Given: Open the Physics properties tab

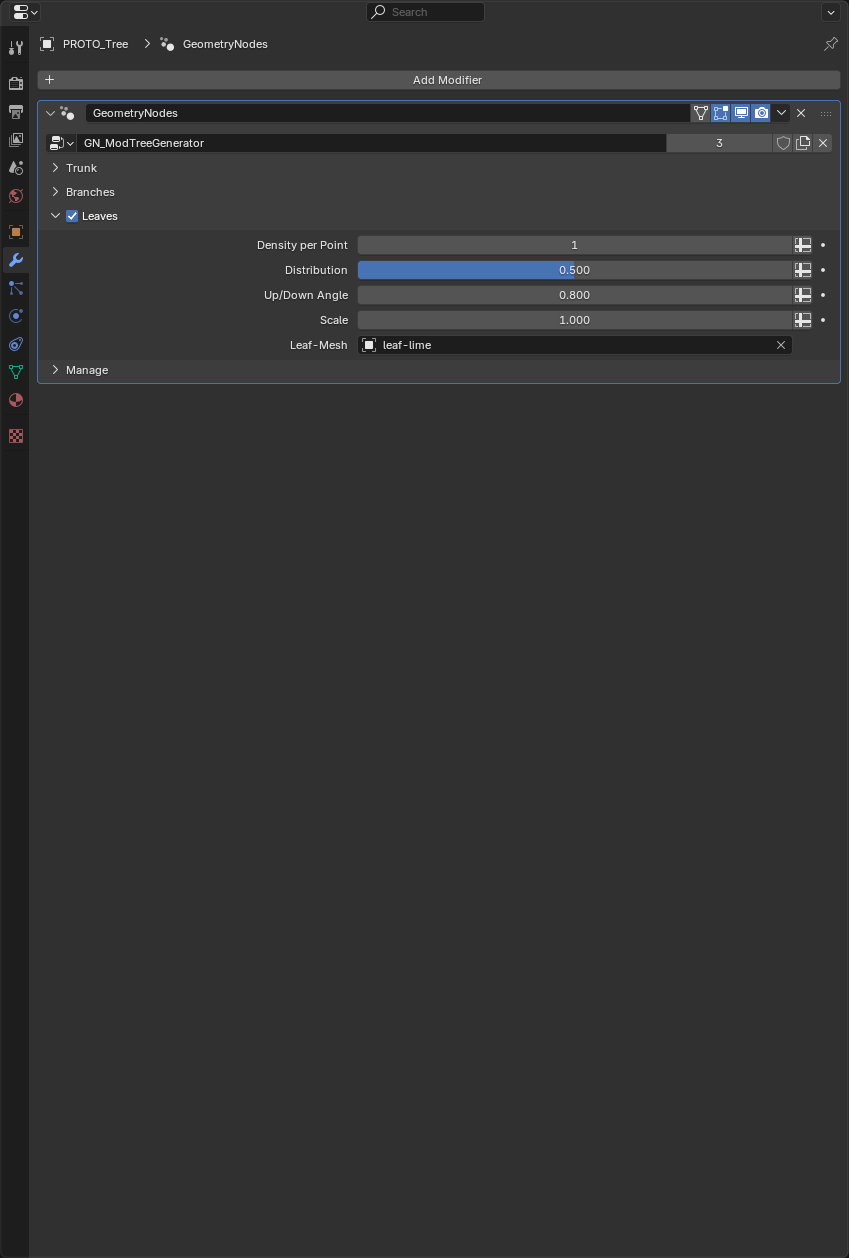Looking at the screenshot, I should (x=15, y=316).
